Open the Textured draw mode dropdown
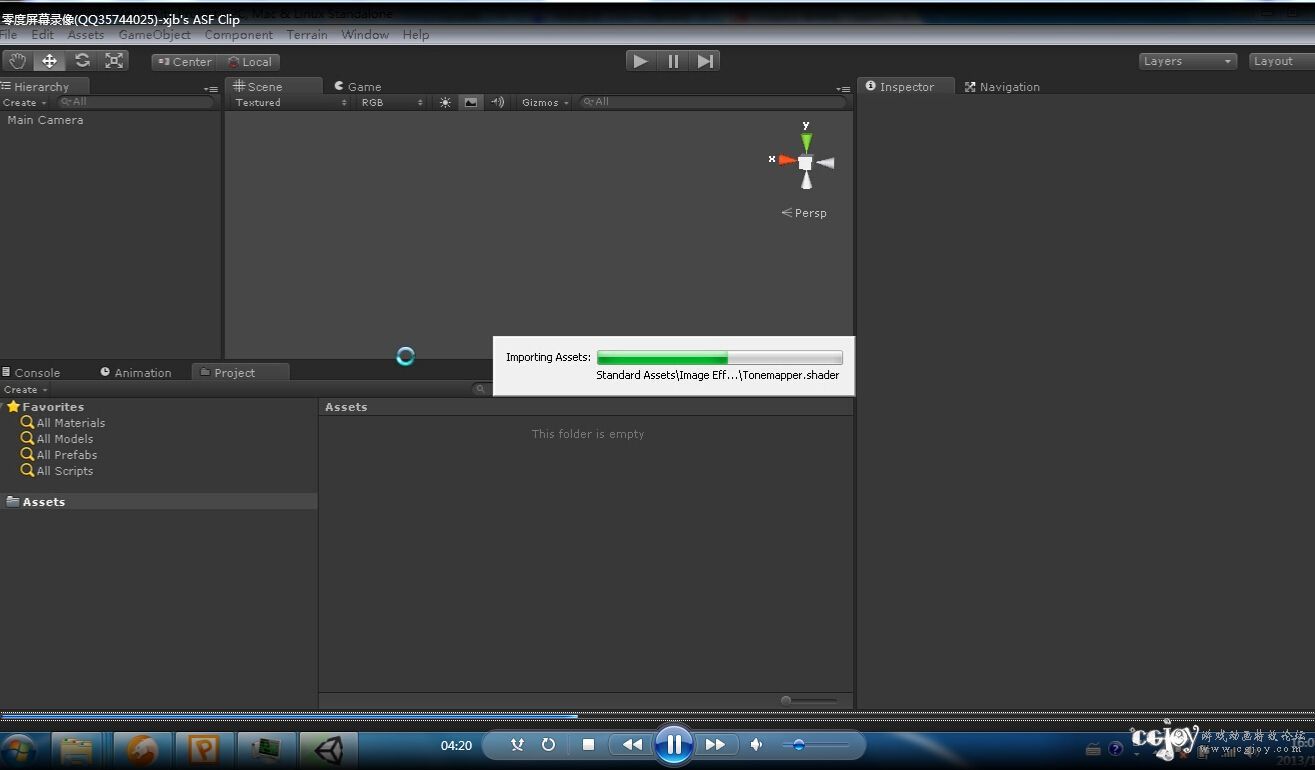The height and width of the screenshot is (770, 1315). [x=291, y=102]
